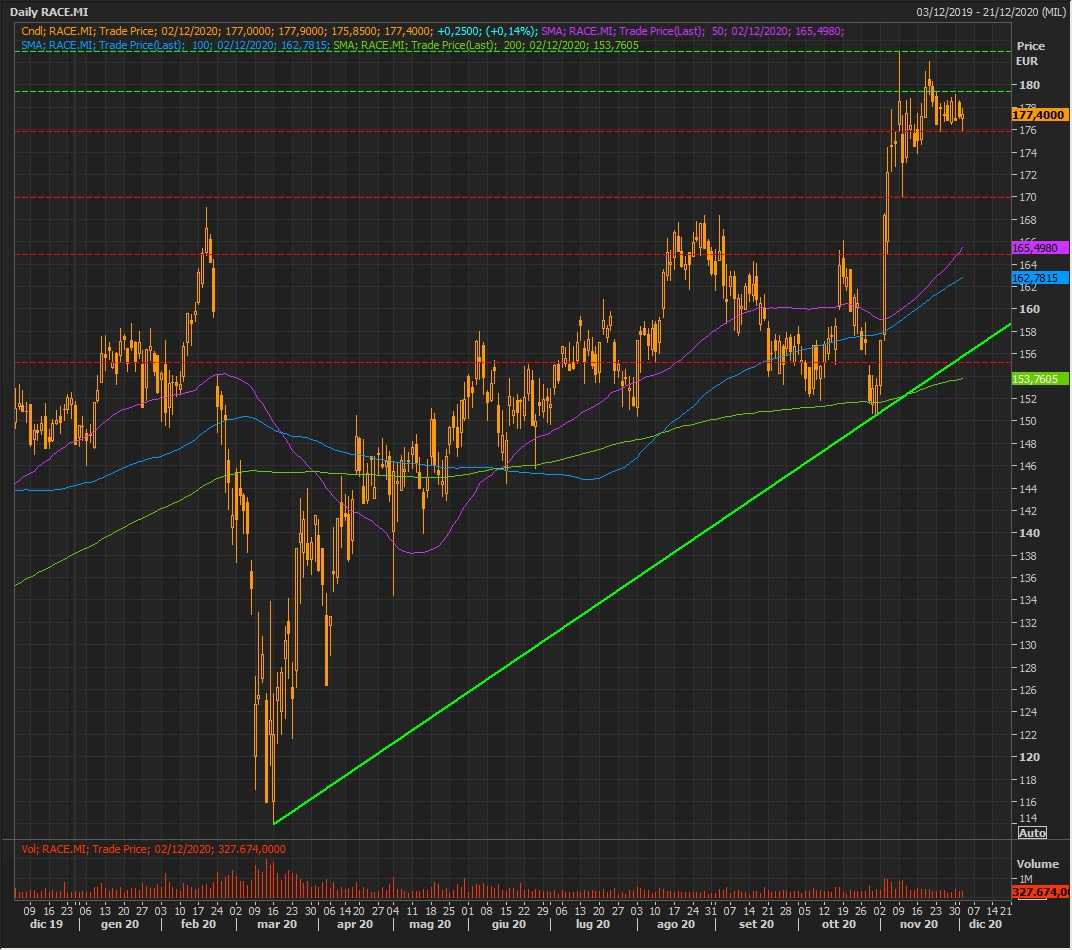Click the orange 177,4000 last price tag

point(1039,115)
